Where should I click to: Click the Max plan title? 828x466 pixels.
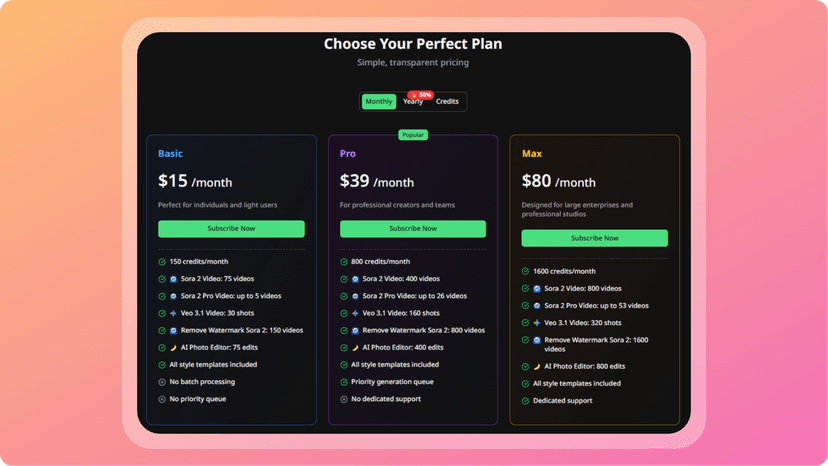coord(532,154)
